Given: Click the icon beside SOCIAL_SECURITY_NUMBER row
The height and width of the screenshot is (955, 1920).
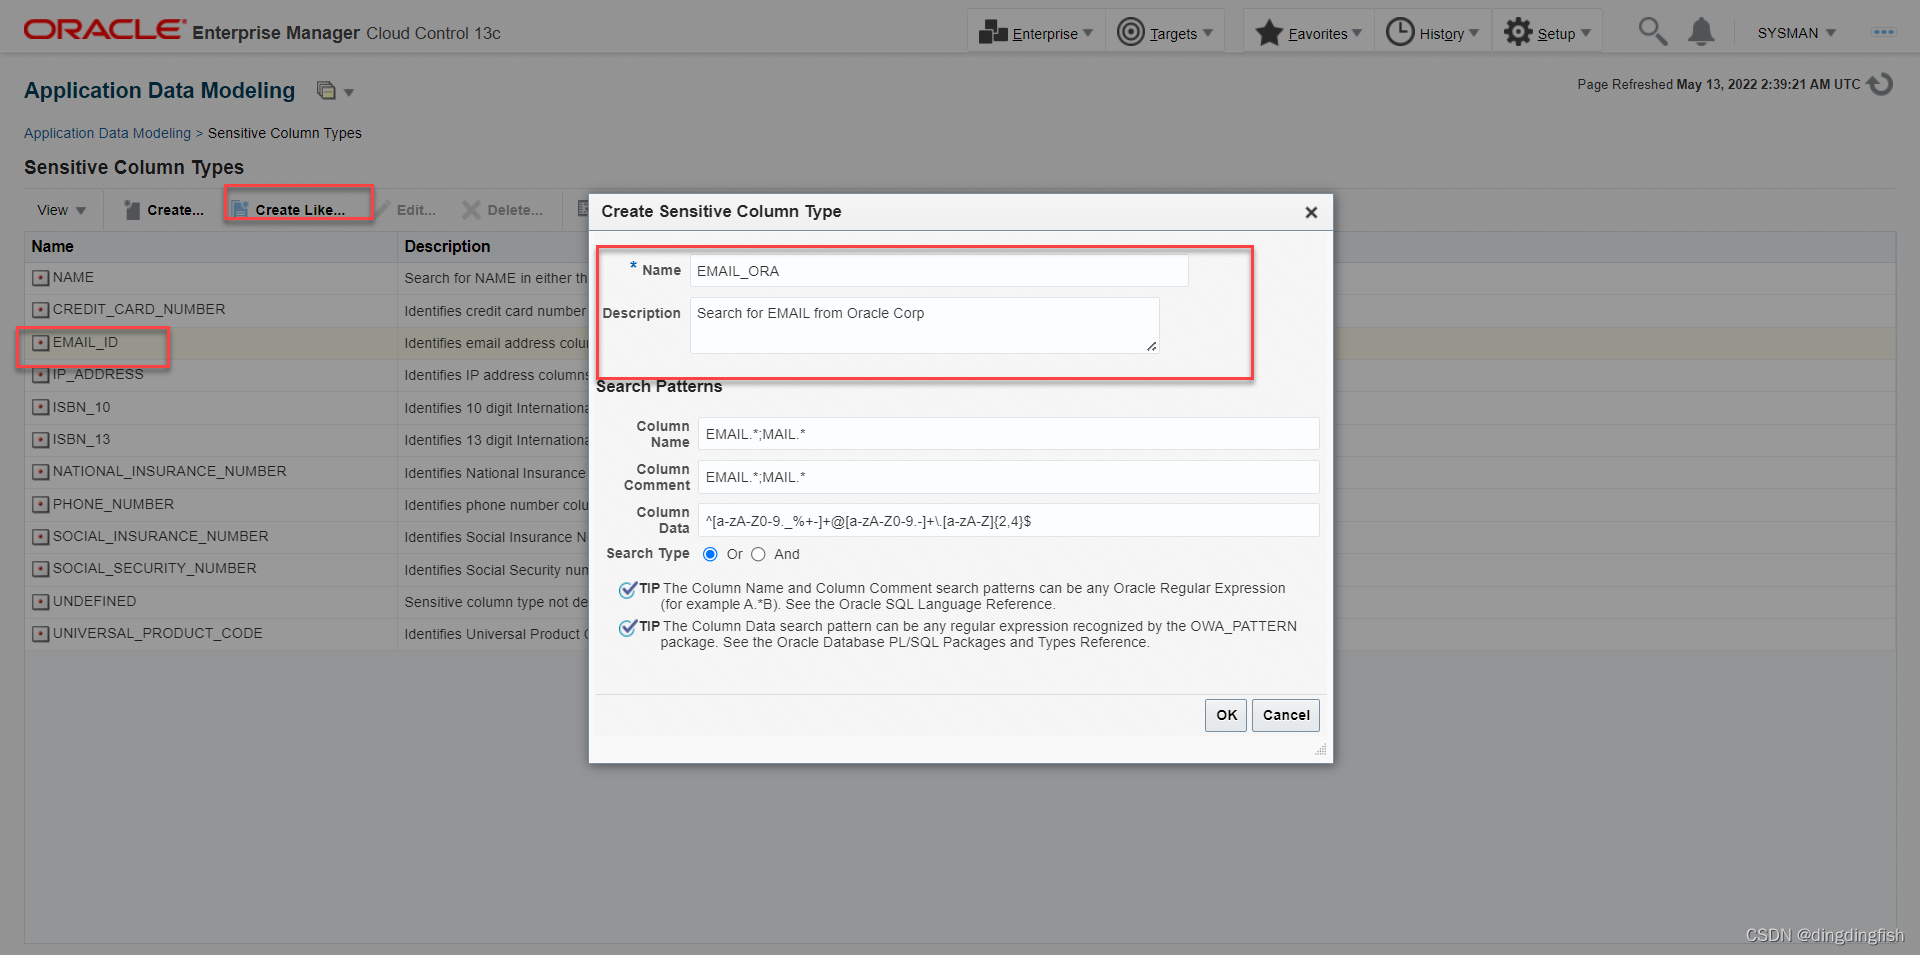Looking at the screenshot, I should [40, 569].
